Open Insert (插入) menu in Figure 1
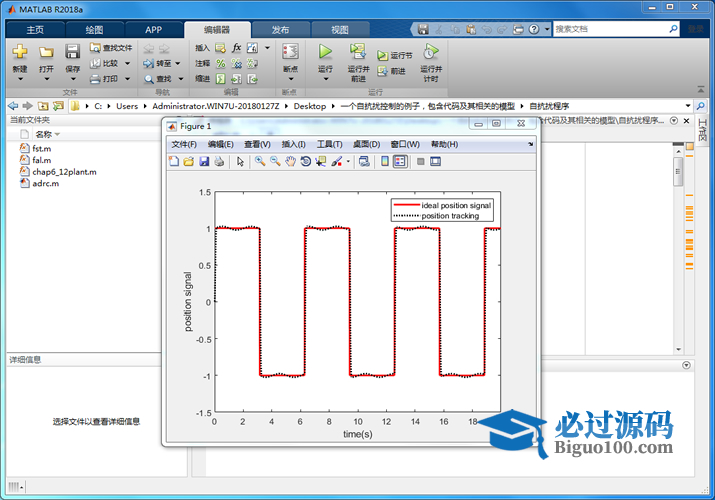The image size is (715, 500). [x=294, y=144]
